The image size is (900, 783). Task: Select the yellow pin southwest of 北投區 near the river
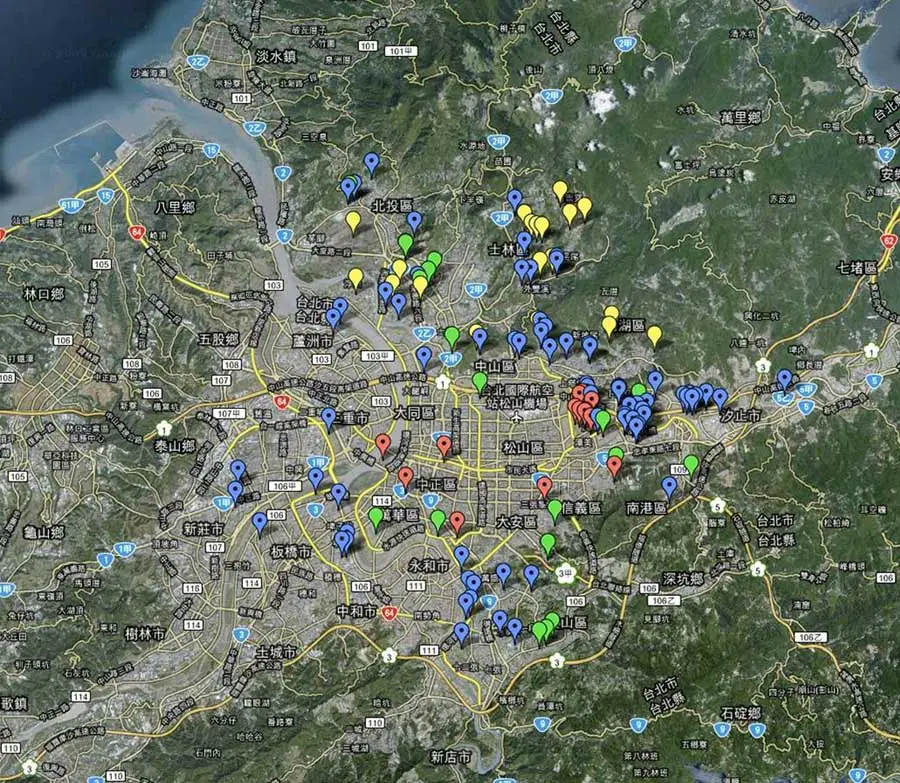(356, 278)
